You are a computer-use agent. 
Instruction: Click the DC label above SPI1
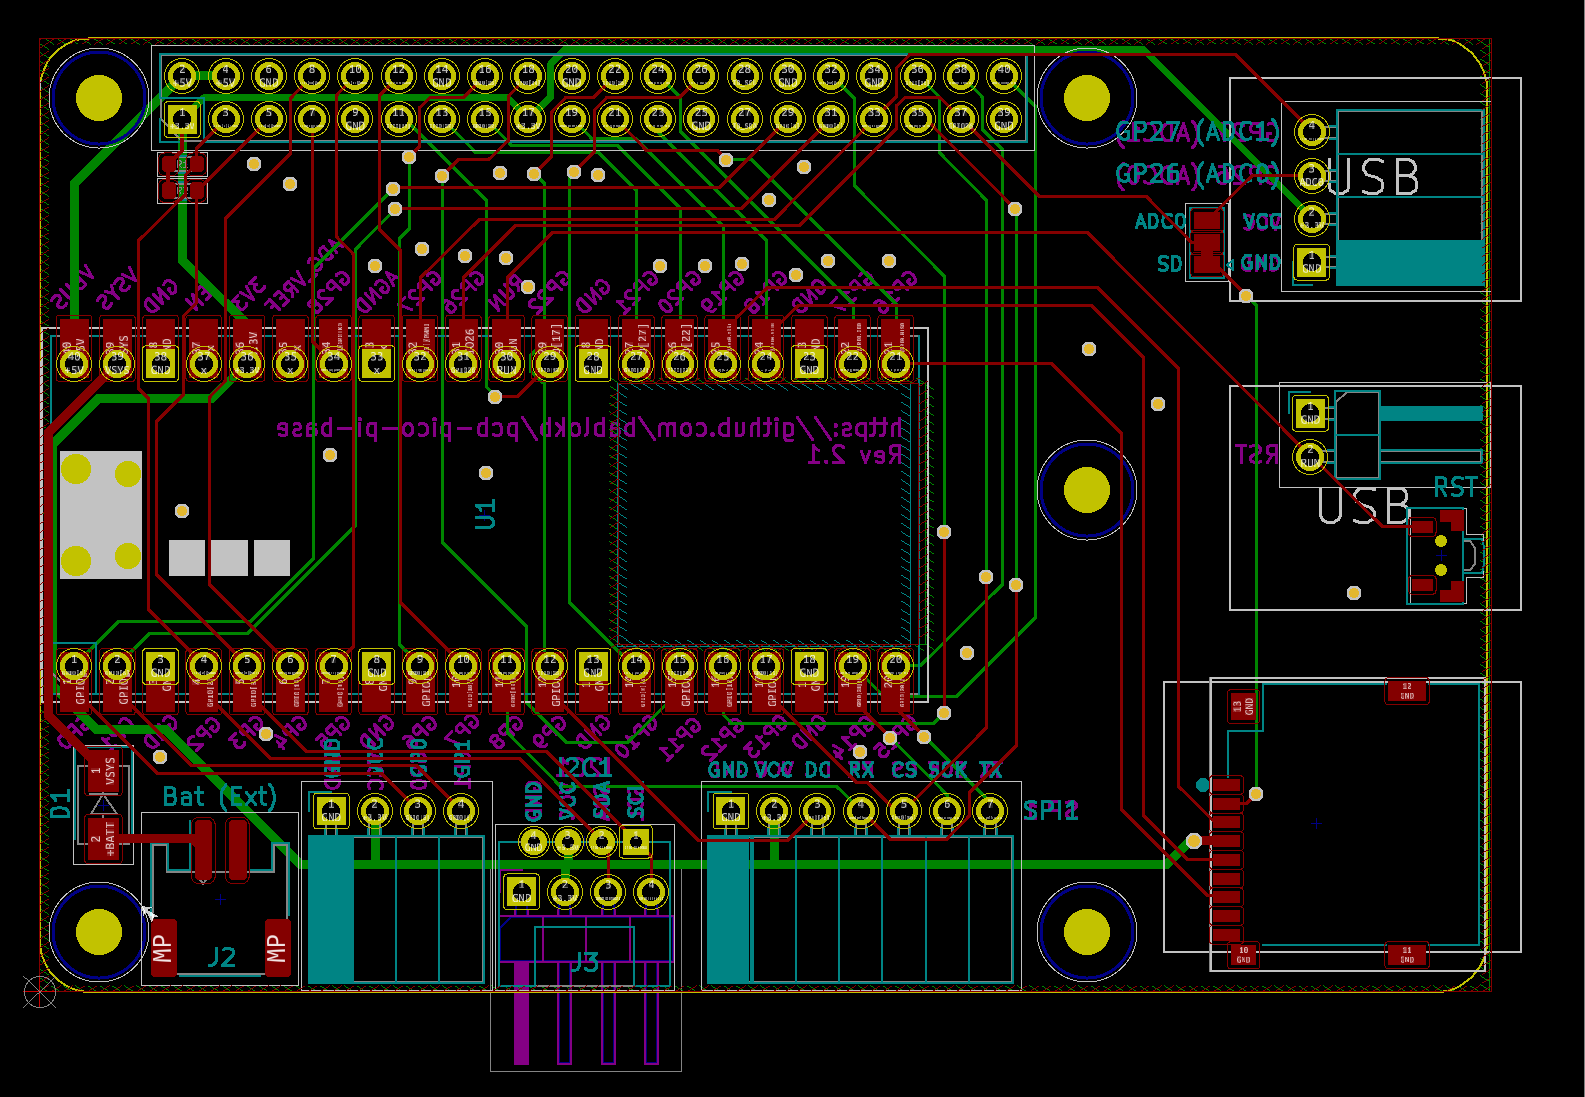point(818,770)
